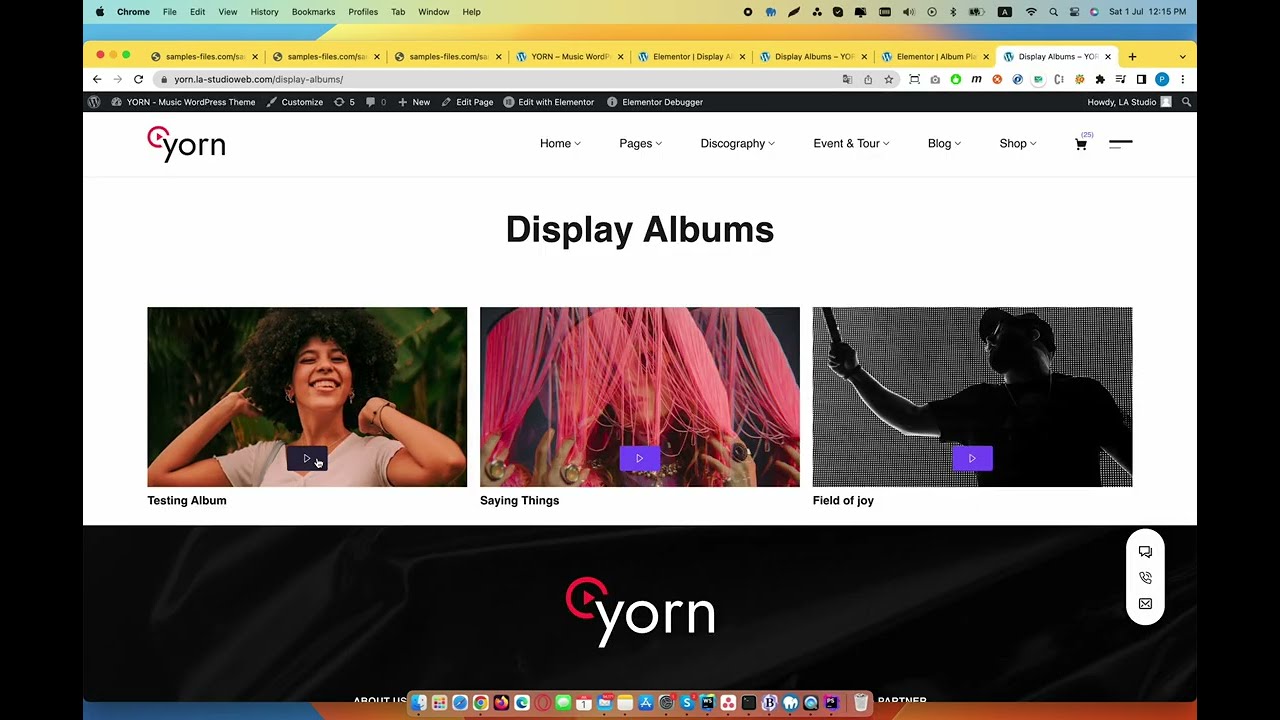This screenshot has height=720, width=1280.
Task: Click the footer YORN logo
Action: [x=640, y=612]
